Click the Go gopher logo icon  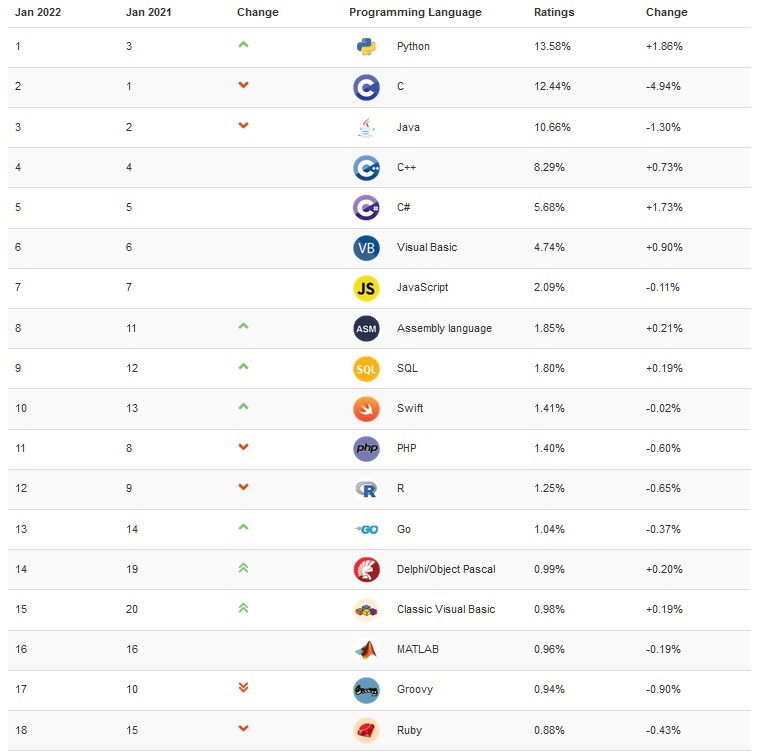(x=366, y=529)
